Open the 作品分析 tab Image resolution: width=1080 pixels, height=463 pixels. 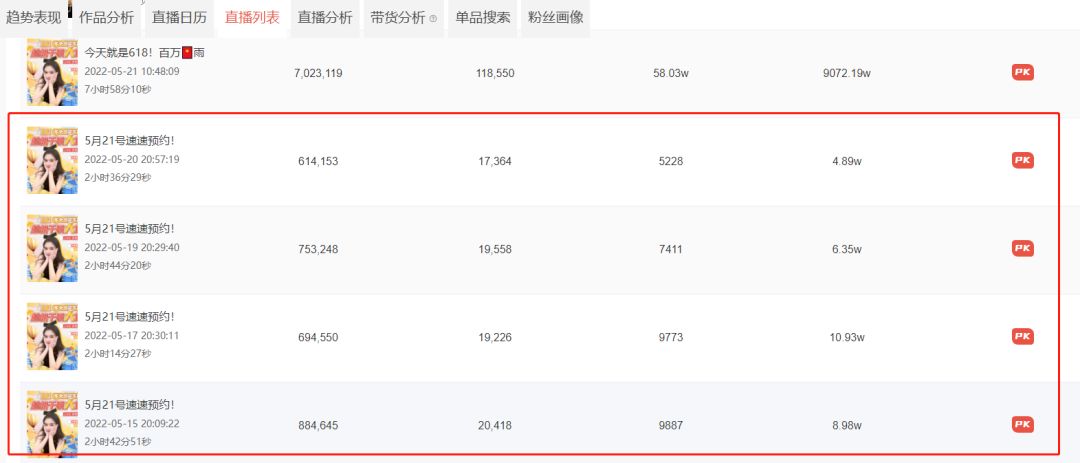(106, 17)
